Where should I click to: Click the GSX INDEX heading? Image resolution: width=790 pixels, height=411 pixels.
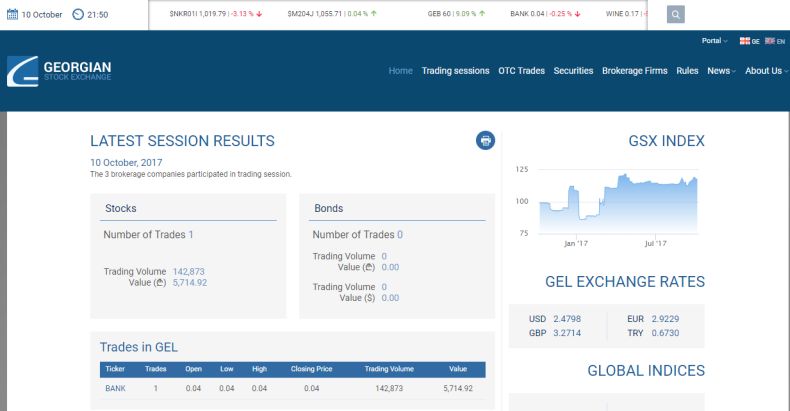[666, 141]
